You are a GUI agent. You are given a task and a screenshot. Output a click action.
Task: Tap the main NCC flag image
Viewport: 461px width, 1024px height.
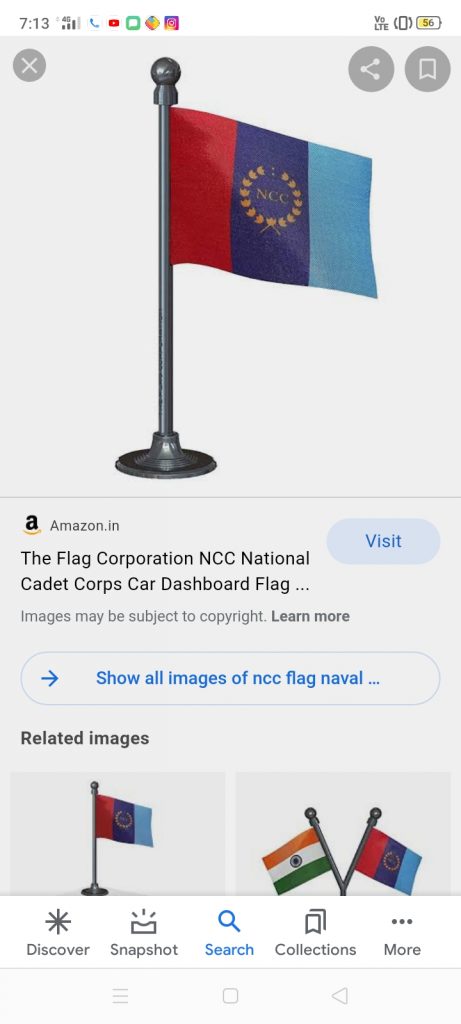[230, 268]
